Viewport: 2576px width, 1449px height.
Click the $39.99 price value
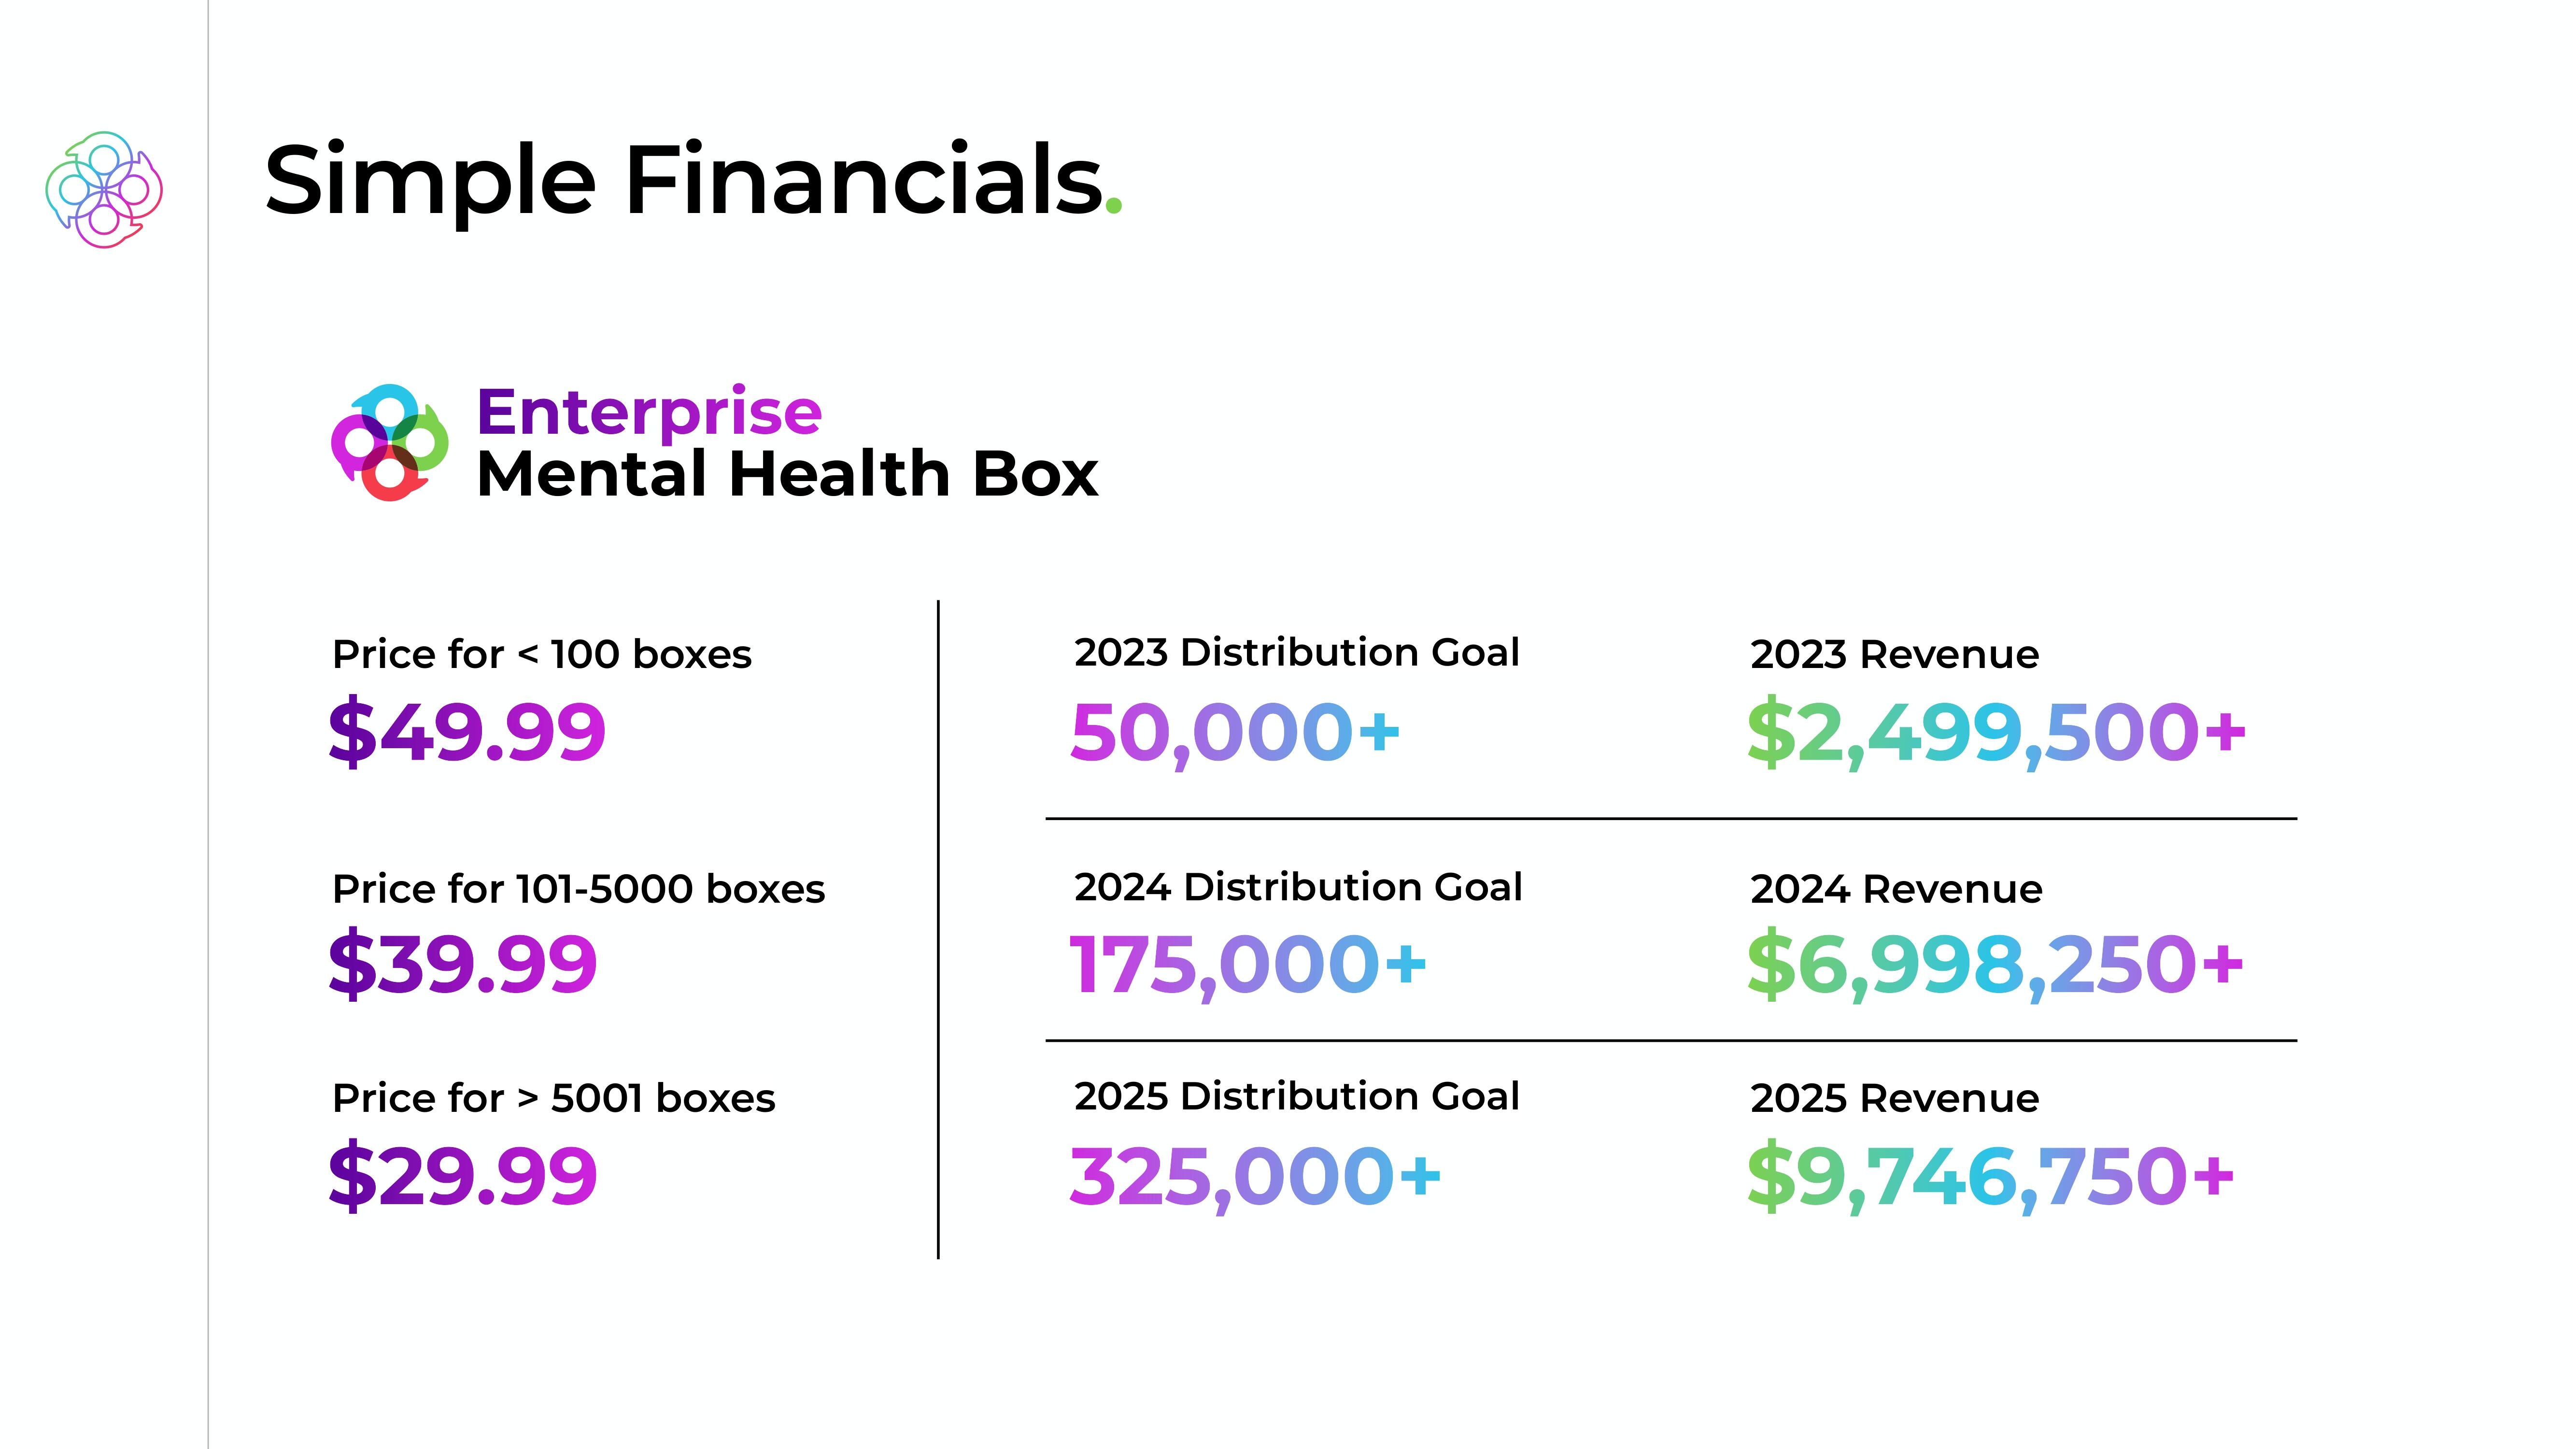(x=463, y=965)
